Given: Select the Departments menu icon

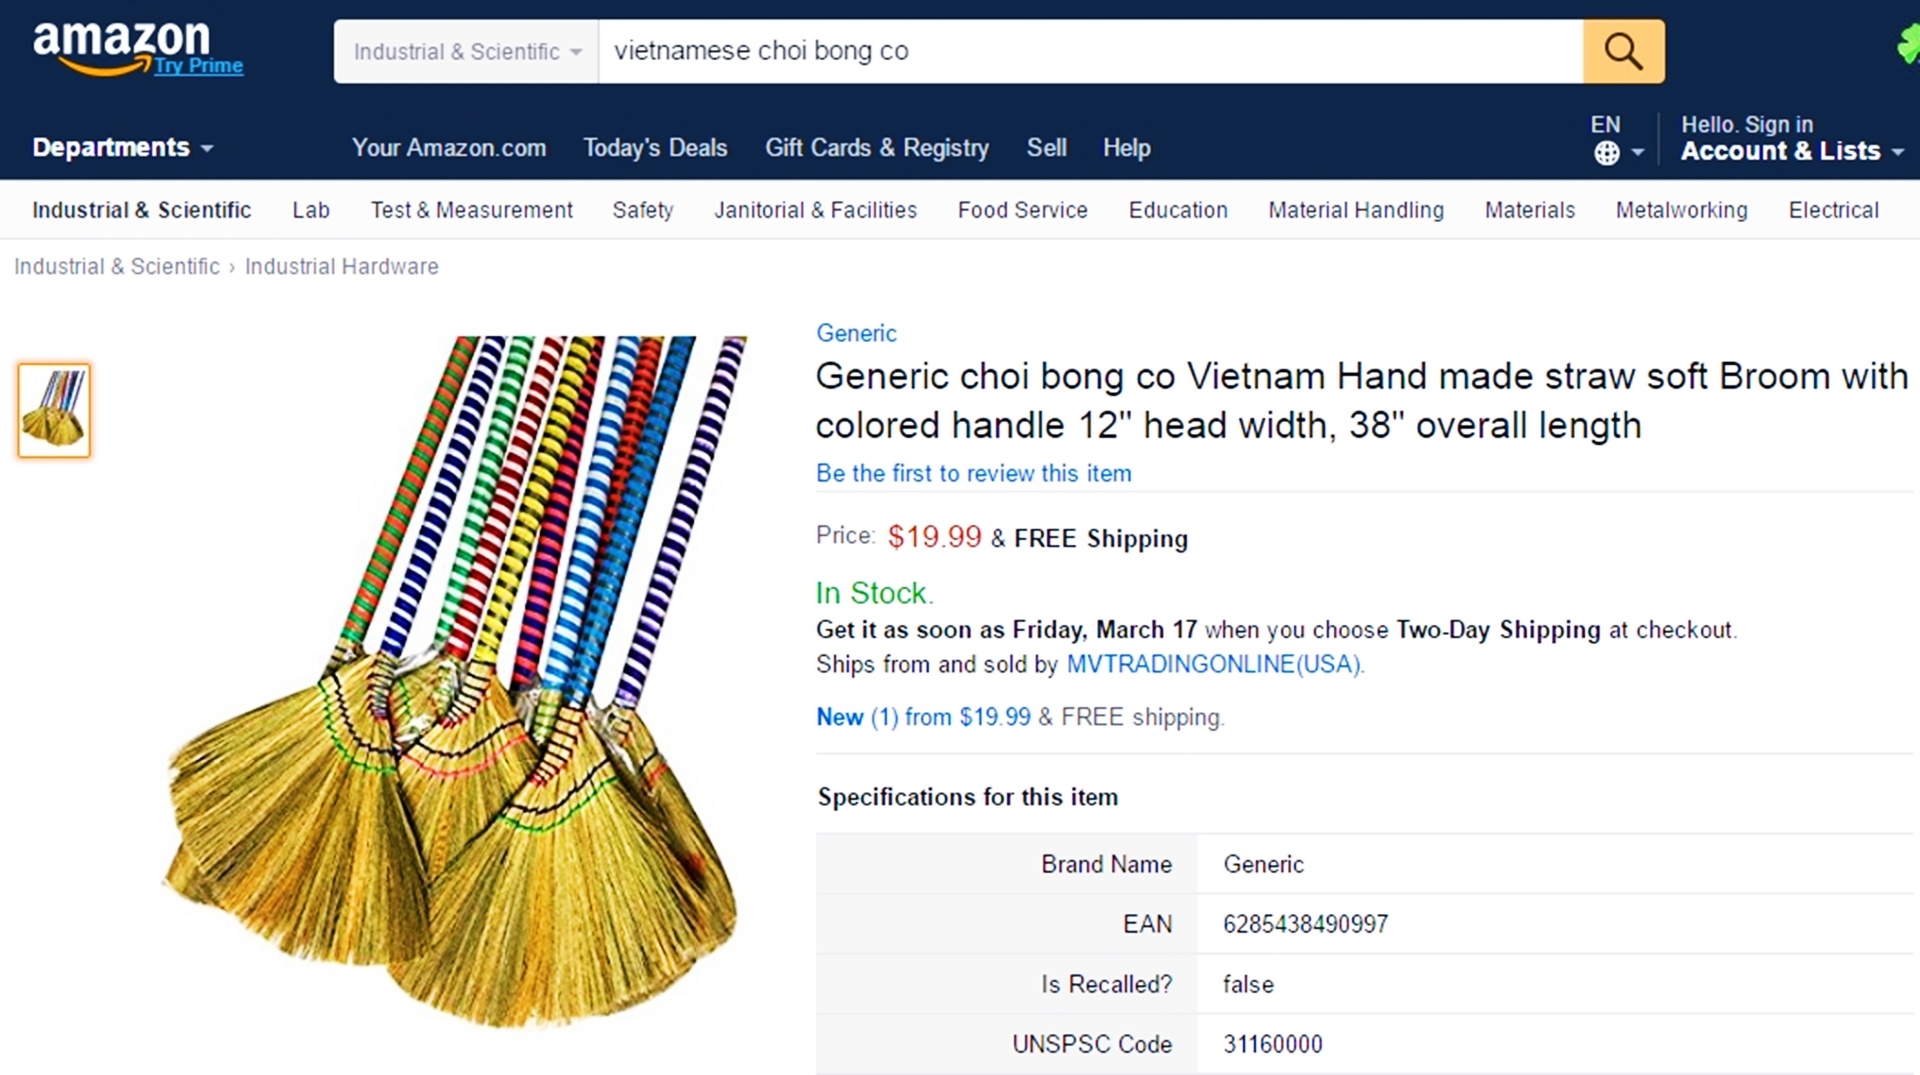Looking at the screenshot, I should (209, 150).
